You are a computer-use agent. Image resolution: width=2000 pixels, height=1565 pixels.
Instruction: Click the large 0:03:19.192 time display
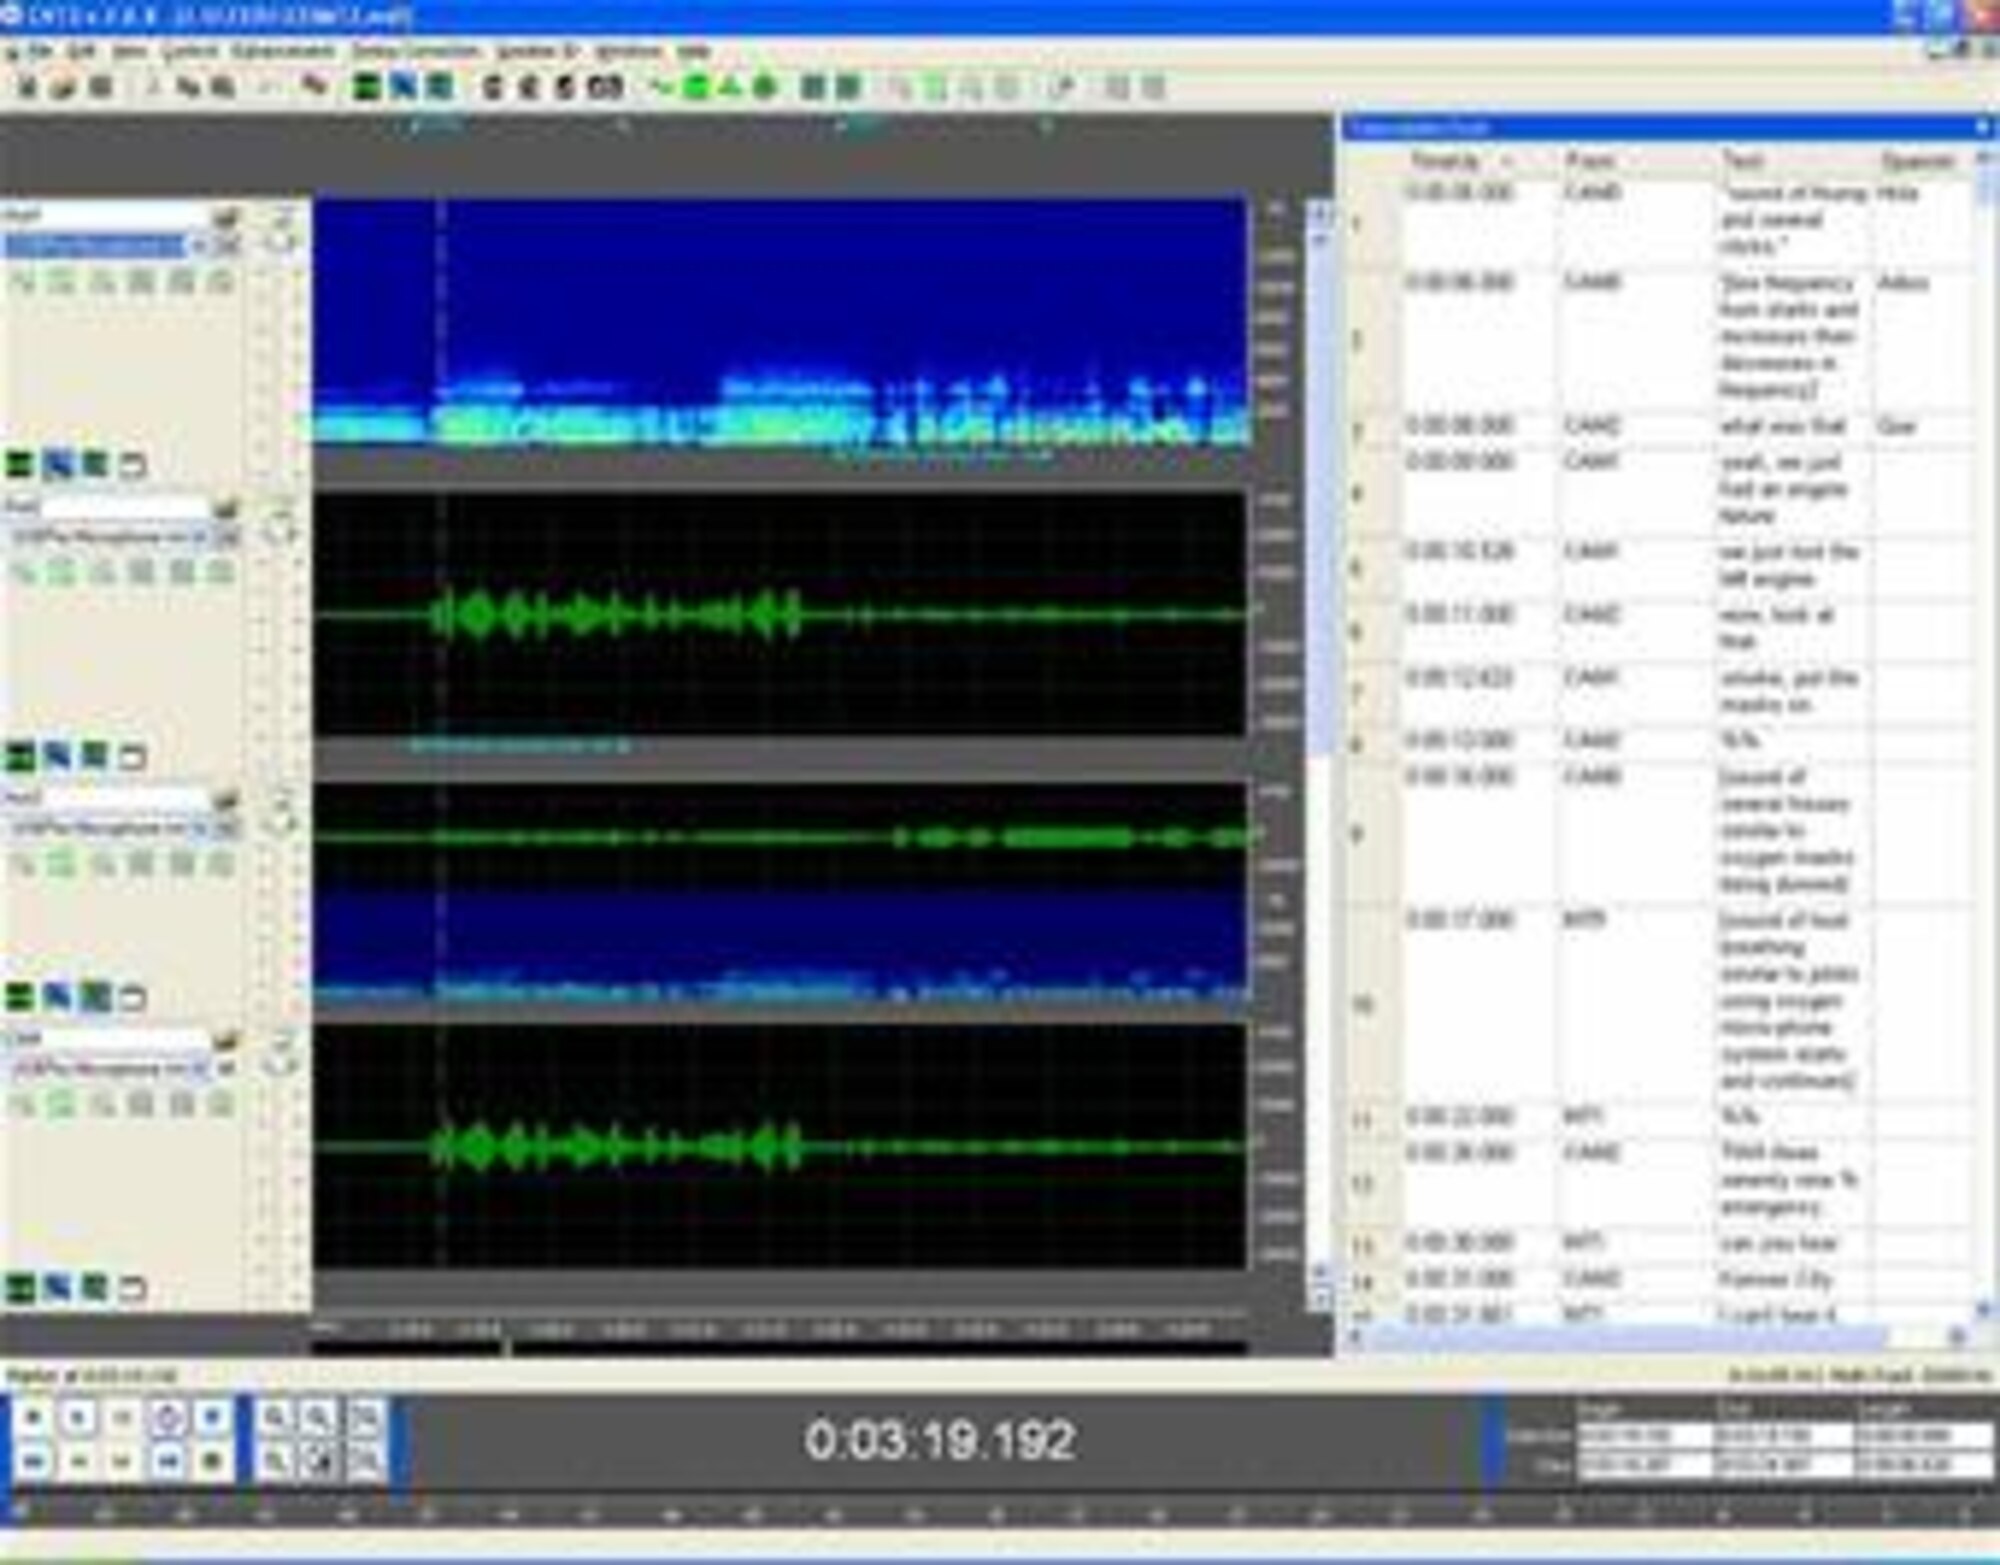coord(940,1441)
